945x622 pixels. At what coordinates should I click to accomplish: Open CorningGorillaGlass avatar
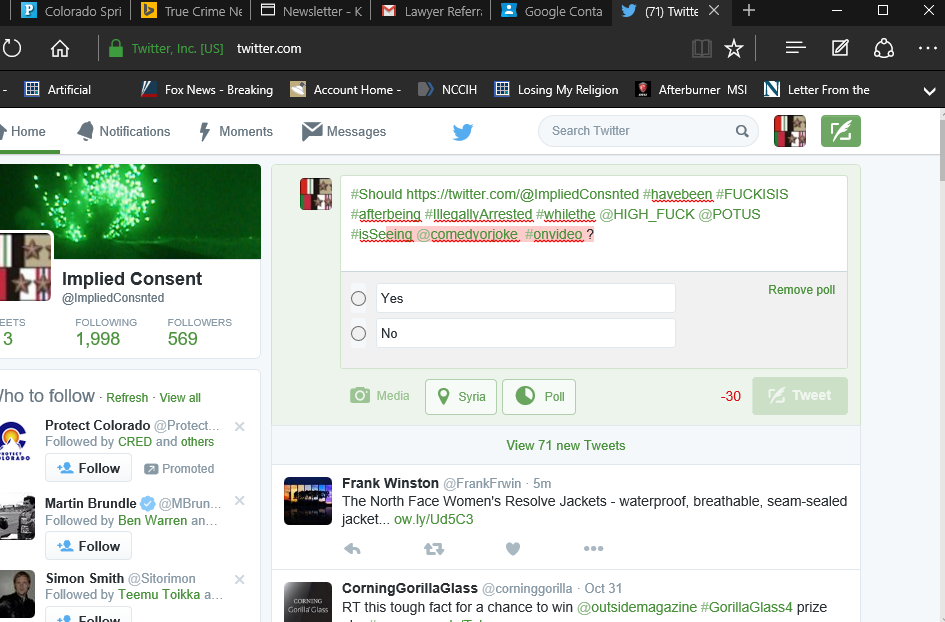coord(308,602)
